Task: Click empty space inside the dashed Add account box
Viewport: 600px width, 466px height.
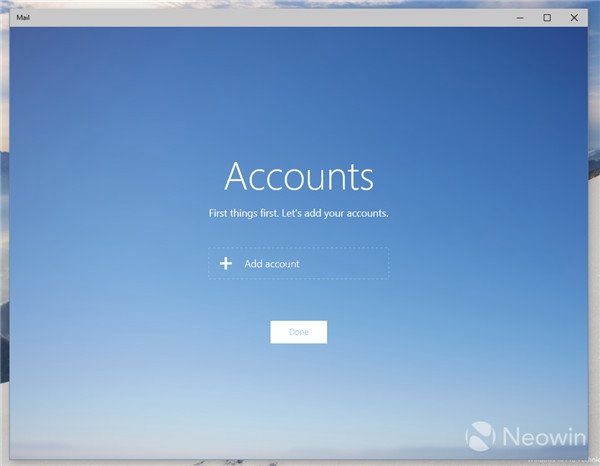Action: (x=344, y=263)
